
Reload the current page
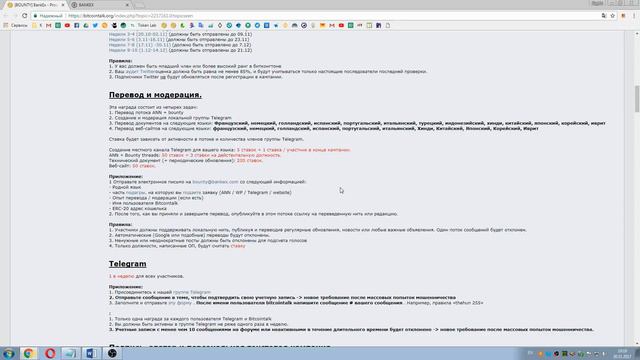pos(24,16)
